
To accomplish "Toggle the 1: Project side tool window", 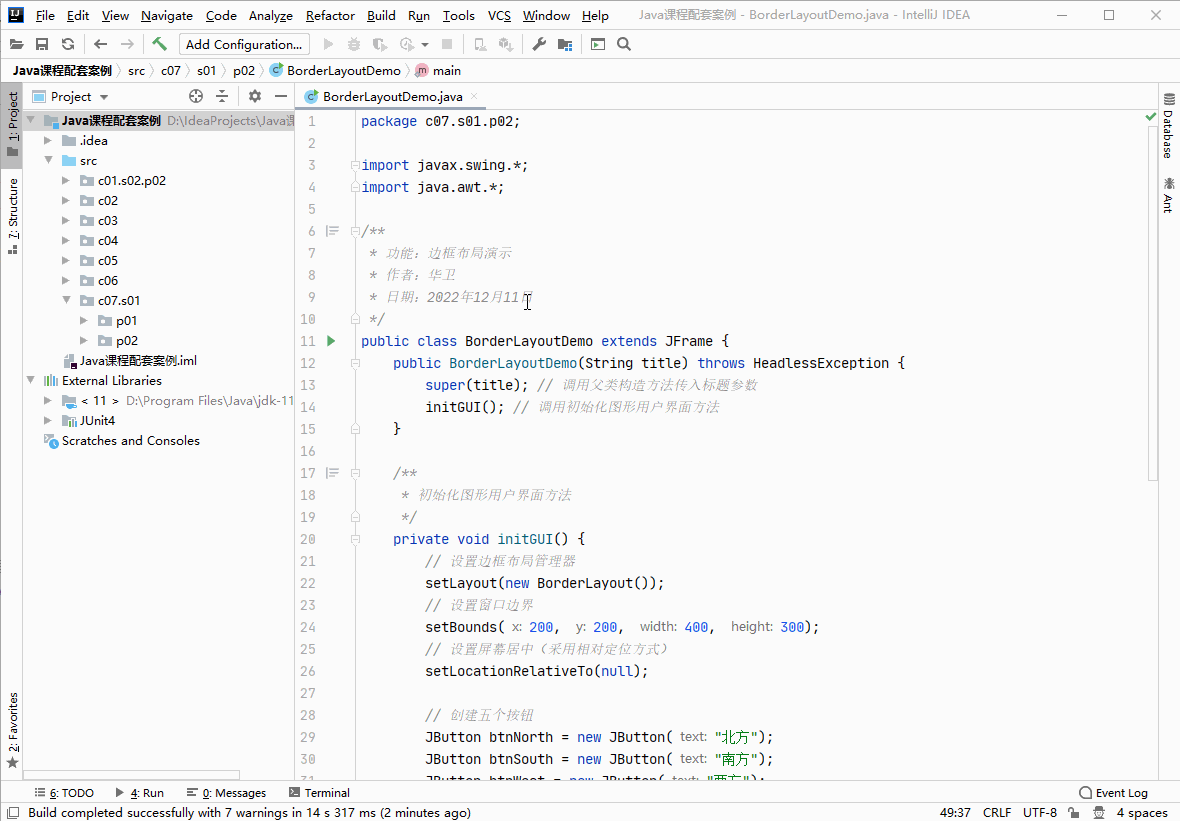I will point(12,124).
